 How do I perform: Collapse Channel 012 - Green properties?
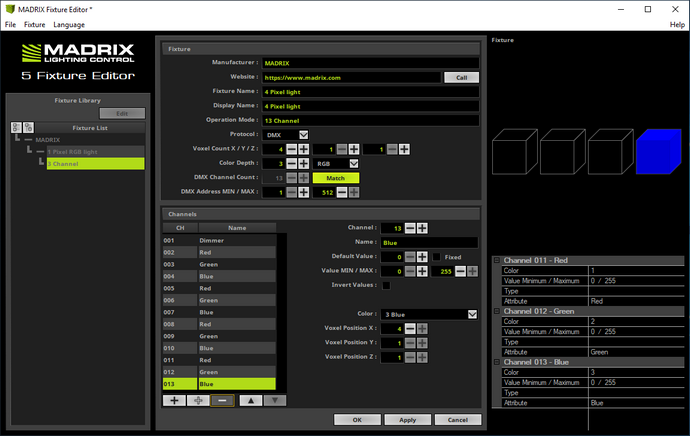[497, 311]
